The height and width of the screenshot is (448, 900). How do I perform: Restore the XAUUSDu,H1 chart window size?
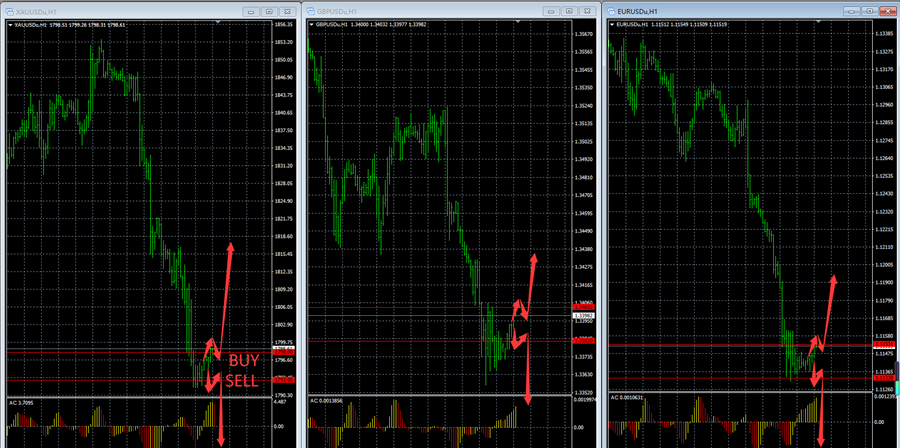268,10
